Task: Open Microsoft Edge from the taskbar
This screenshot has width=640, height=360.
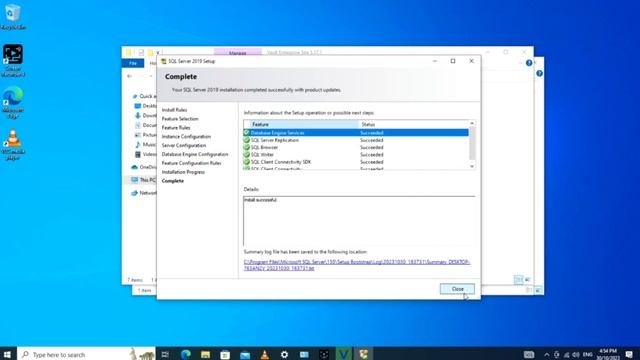Action: 186,354
